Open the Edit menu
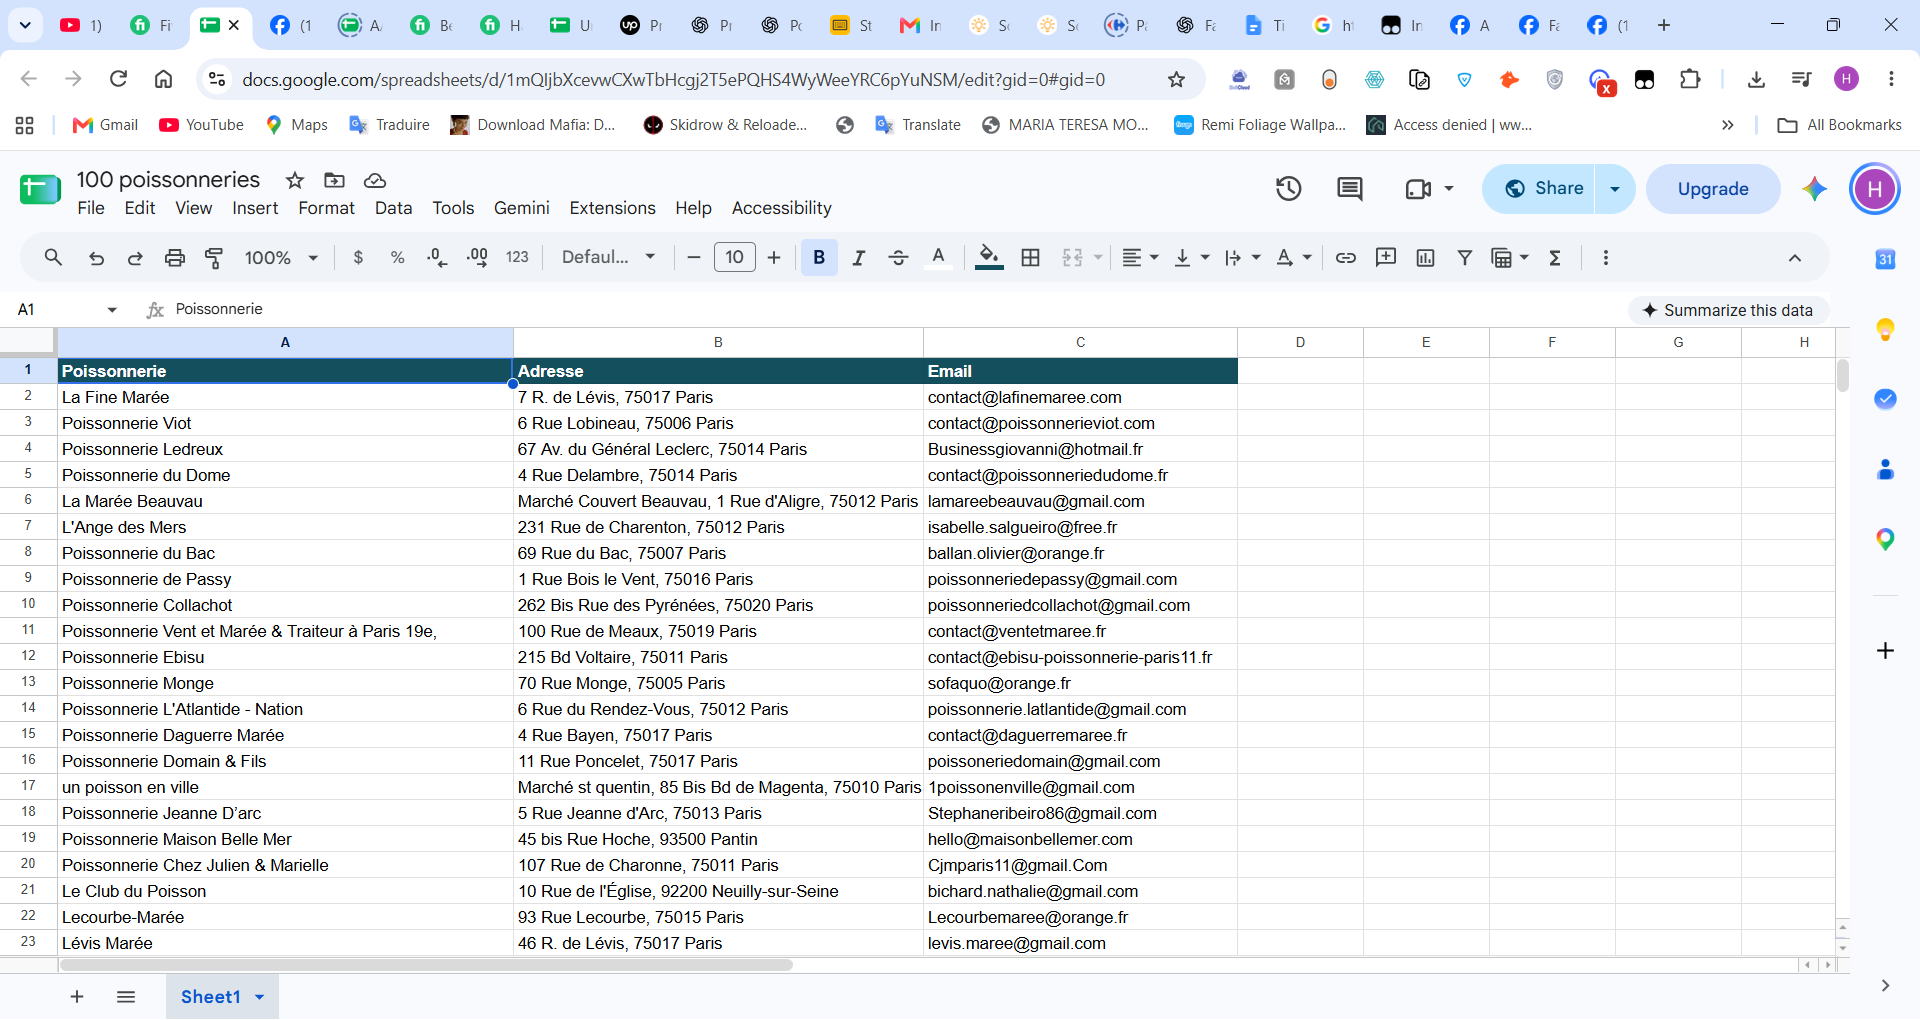The width and height of the screenshot is (1920, 1020). tap(140, 208)
